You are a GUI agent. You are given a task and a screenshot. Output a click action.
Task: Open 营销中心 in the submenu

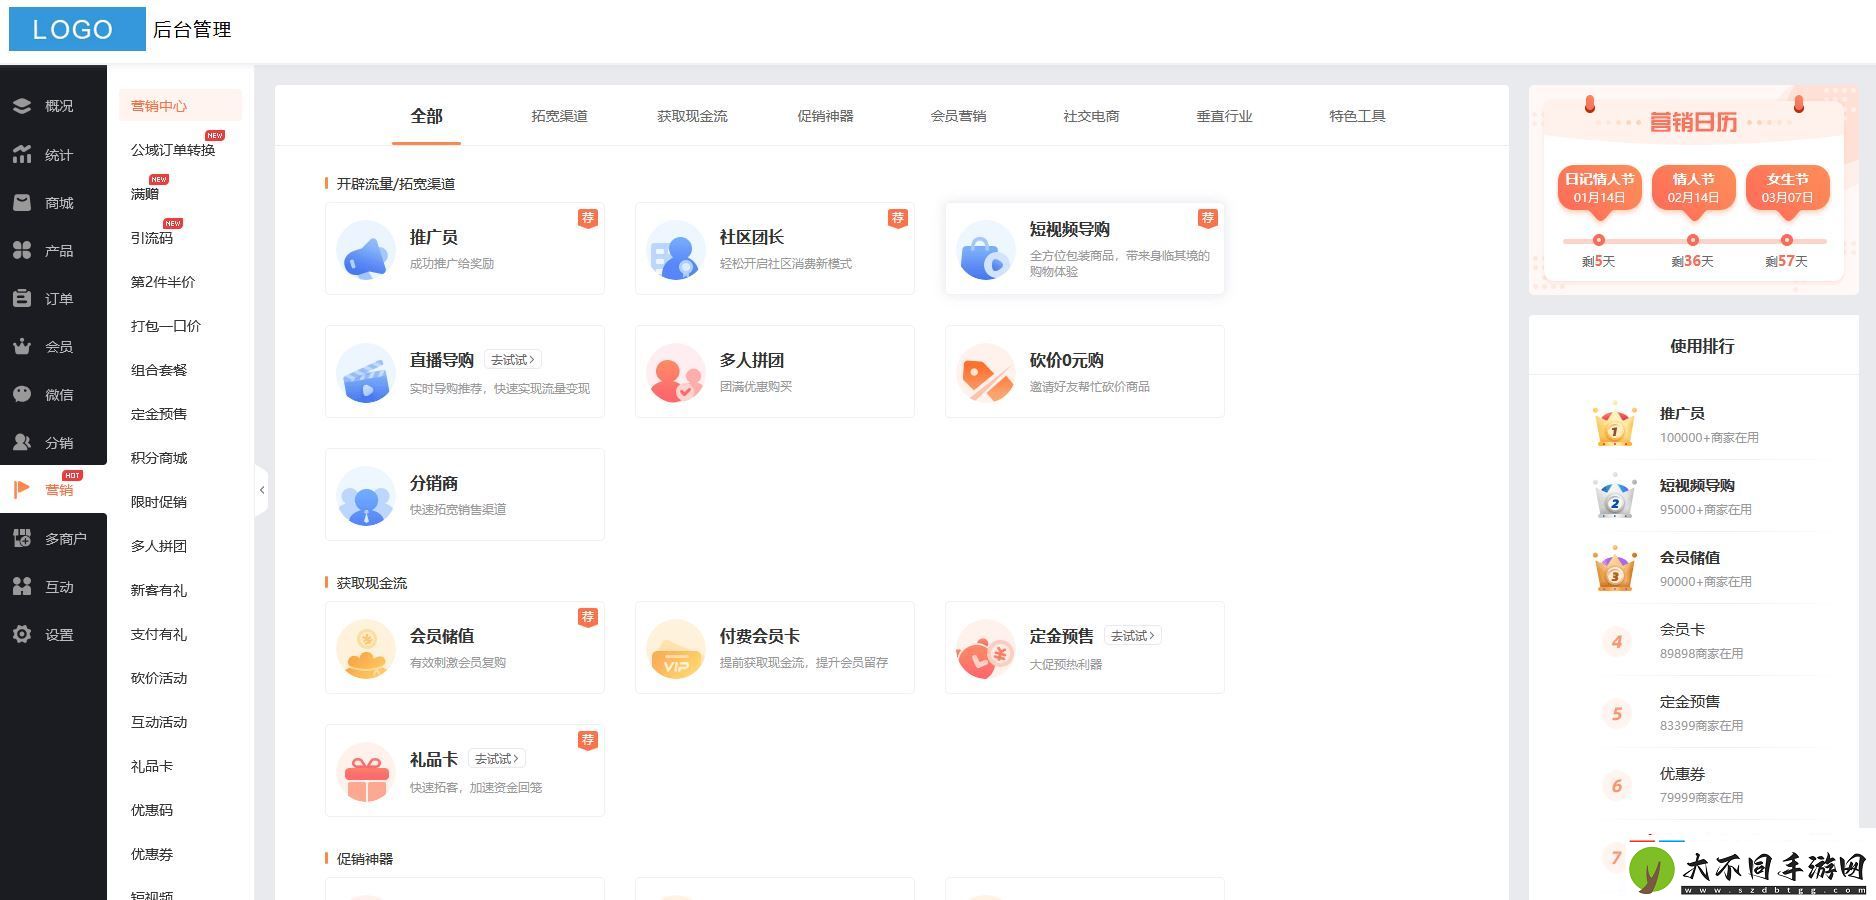(180, 106)
